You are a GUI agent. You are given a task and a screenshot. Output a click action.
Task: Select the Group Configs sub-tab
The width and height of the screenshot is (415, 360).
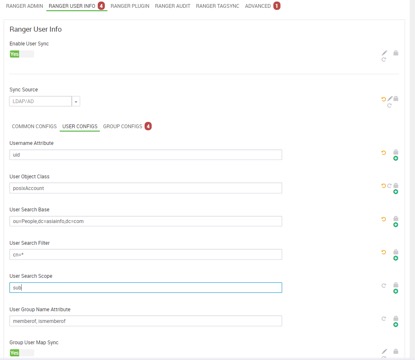[x=122, y=126]
